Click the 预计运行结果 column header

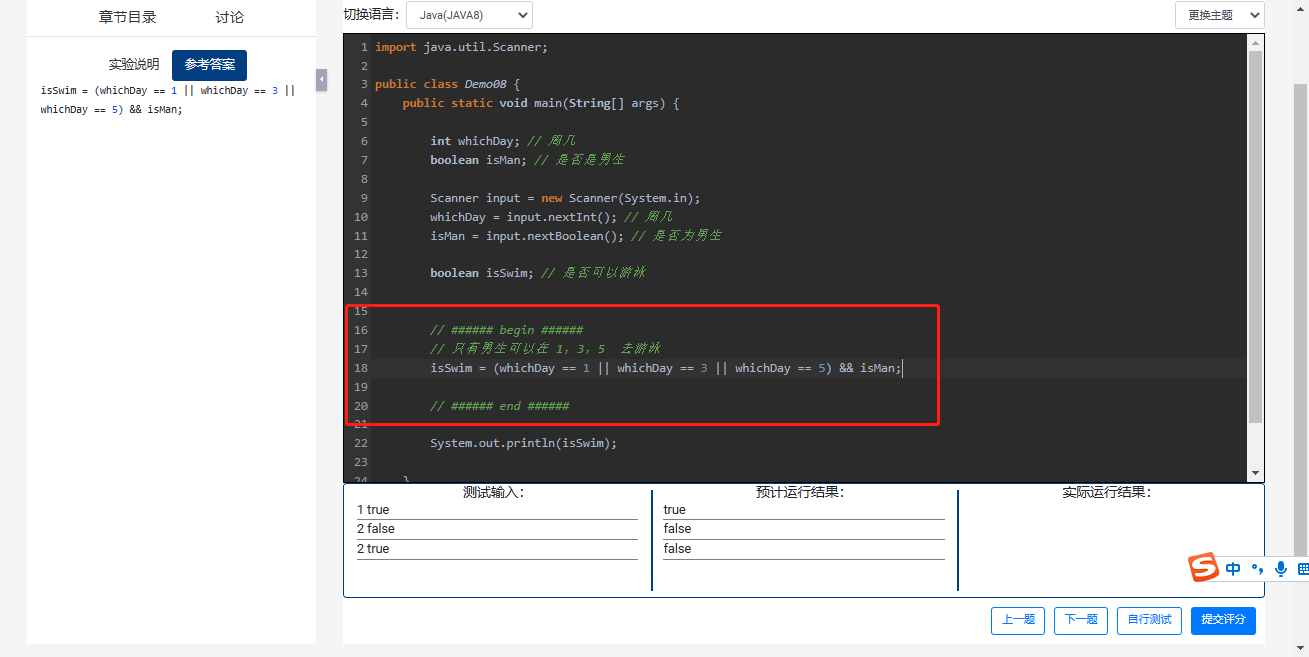(x=800, y=492)
